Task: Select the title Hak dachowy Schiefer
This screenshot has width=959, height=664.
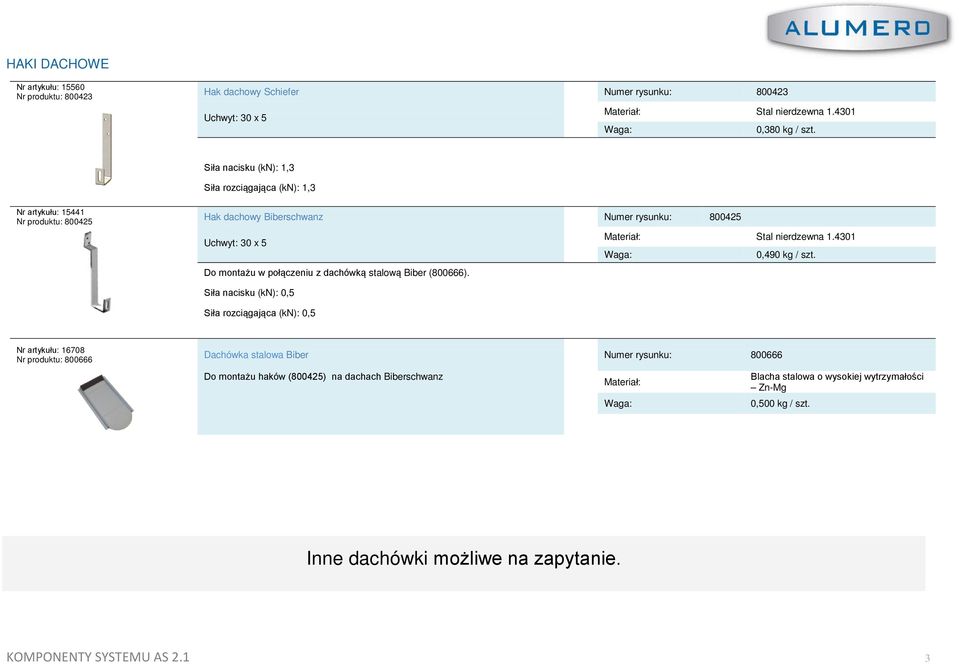Action: tap(251, 92)
